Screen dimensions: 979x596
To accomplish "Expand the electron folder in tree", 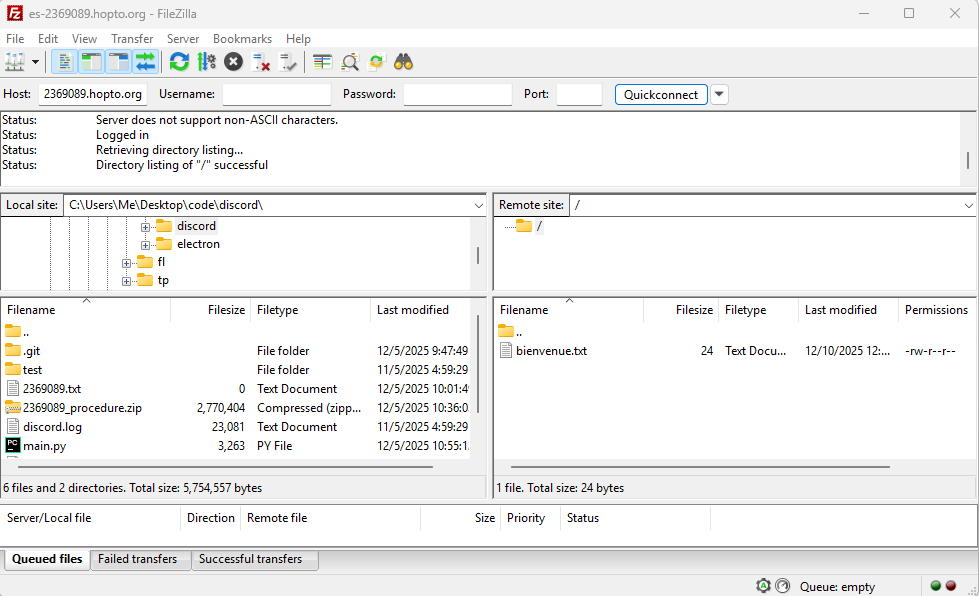I will point(145,245).
